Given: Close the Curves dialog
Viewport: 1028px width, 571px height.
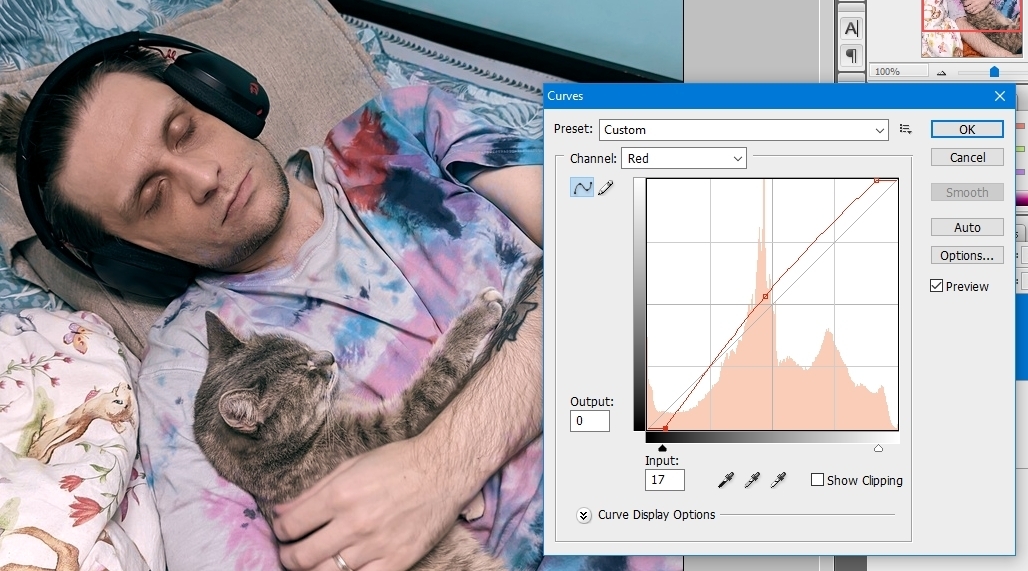Looking at the screenshot, I should [1000, 96].
